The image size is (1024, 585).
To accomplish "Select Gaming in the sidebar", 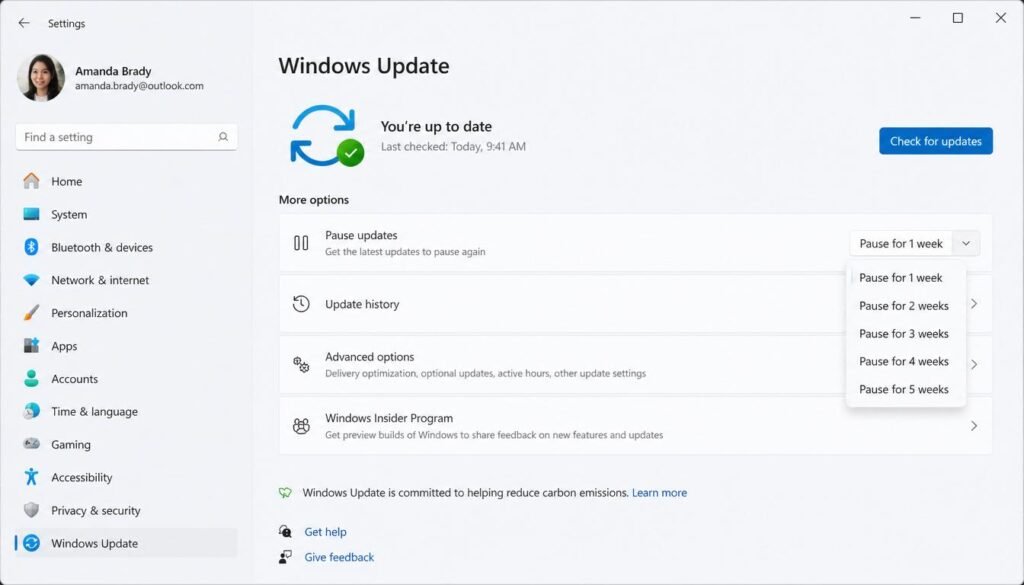I will coord(126,444).
